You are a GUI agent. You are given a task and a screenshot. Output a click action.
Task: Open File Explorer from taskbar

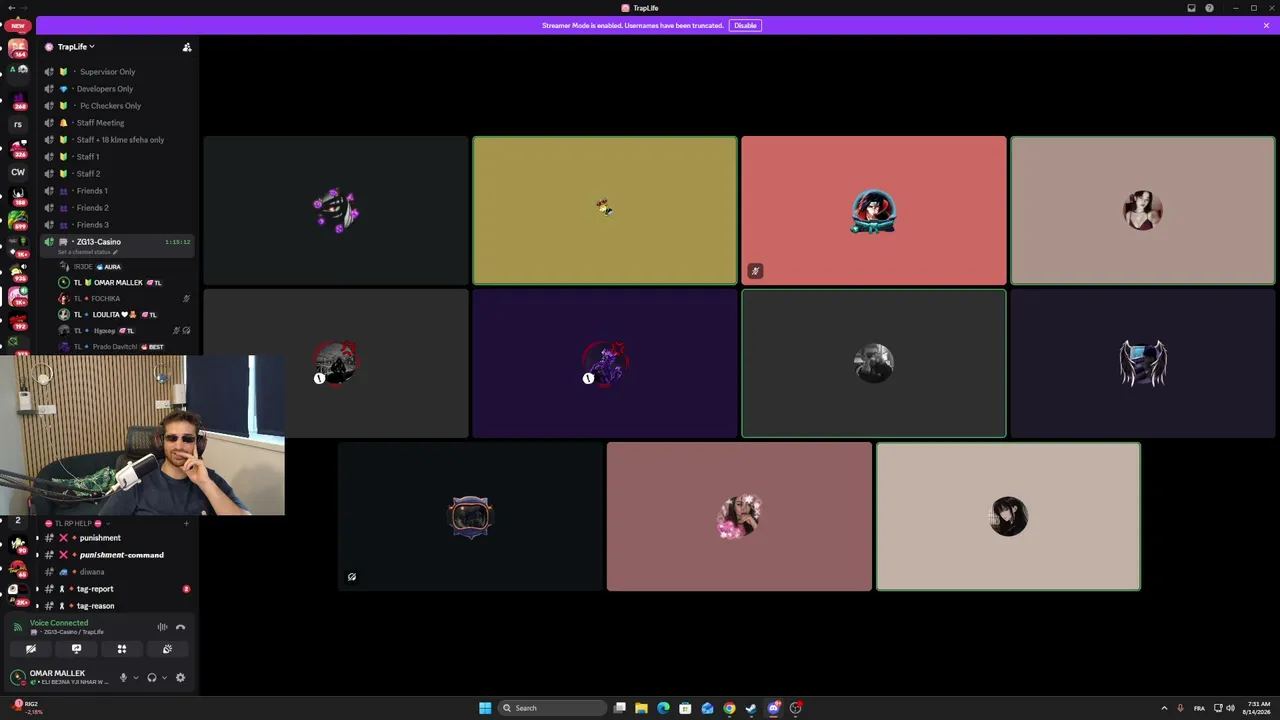[641, 708]
